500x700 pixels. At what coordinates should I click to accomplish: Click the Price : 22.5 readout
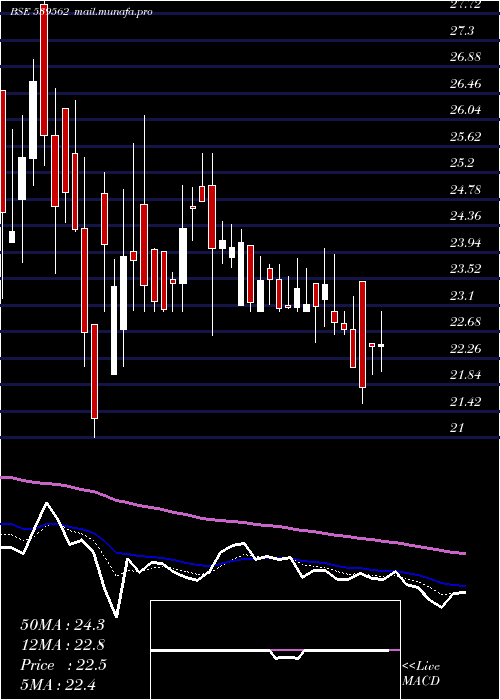point(63,665)
